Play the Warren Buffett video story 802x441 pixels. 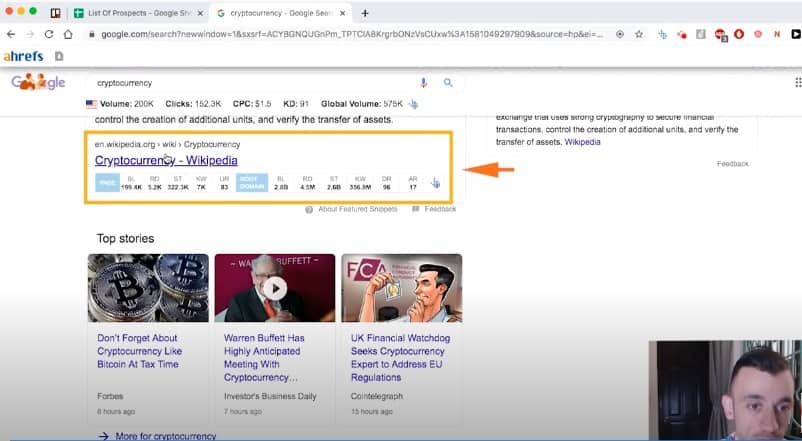tap(275, 288)
